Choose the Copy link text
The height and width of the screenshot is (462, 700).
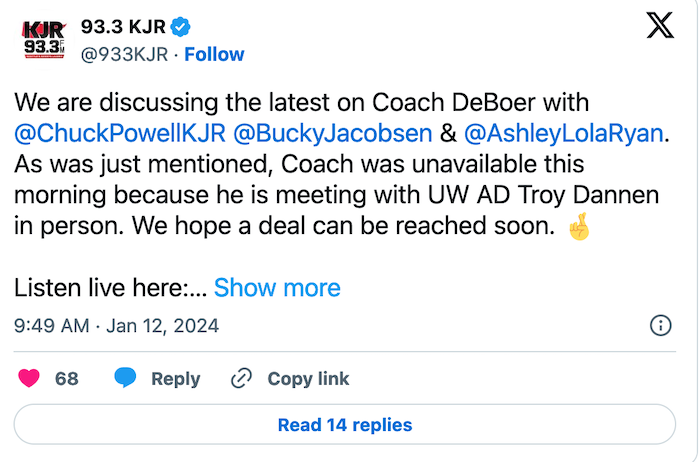[x=308, y=379]
